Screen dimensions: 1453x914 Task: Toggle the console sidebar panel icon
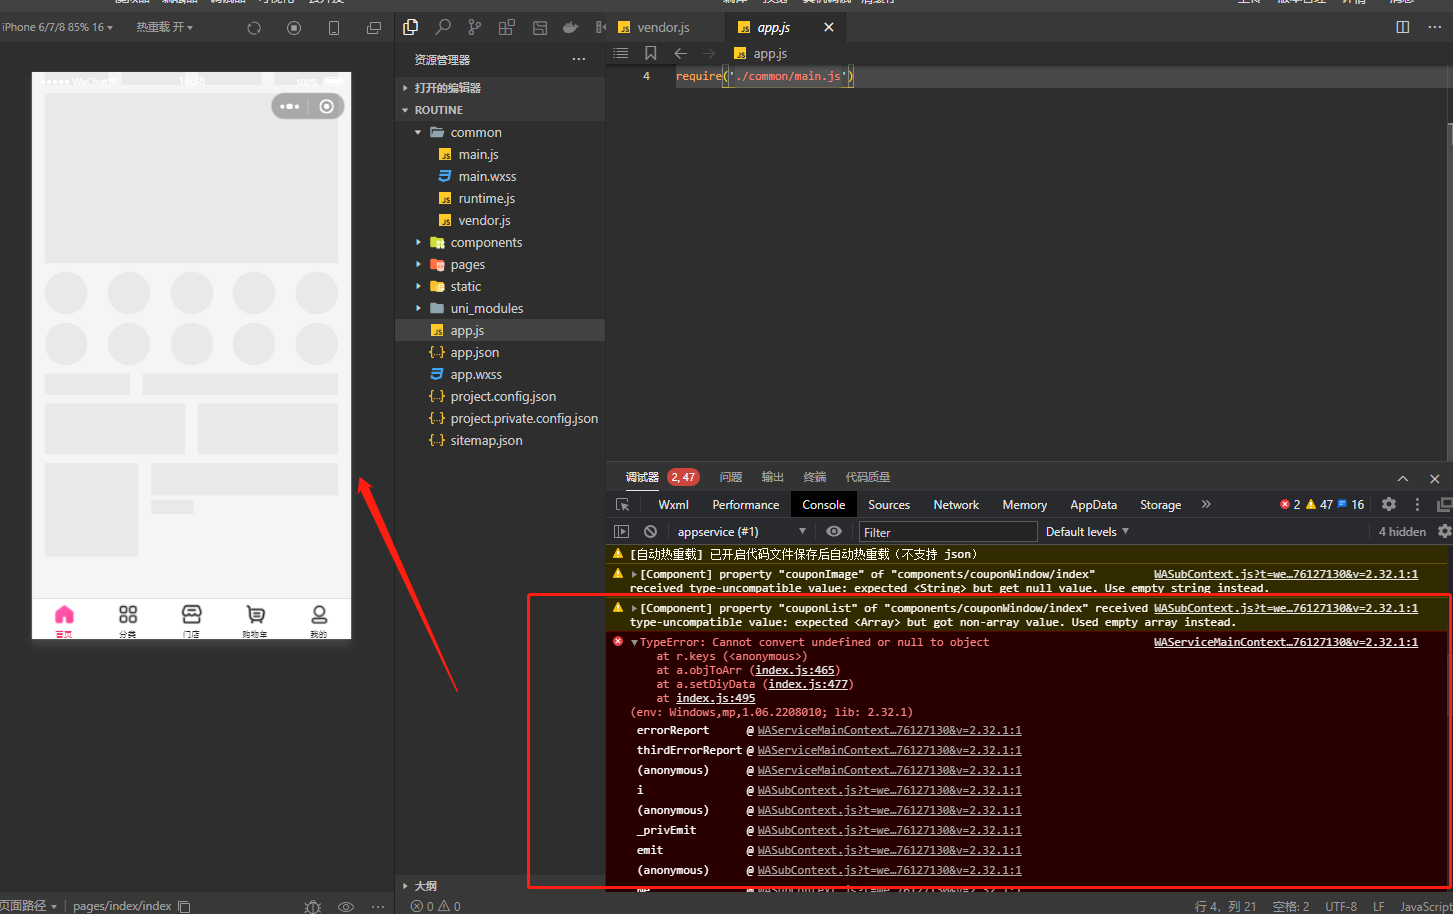pos(622,532)
